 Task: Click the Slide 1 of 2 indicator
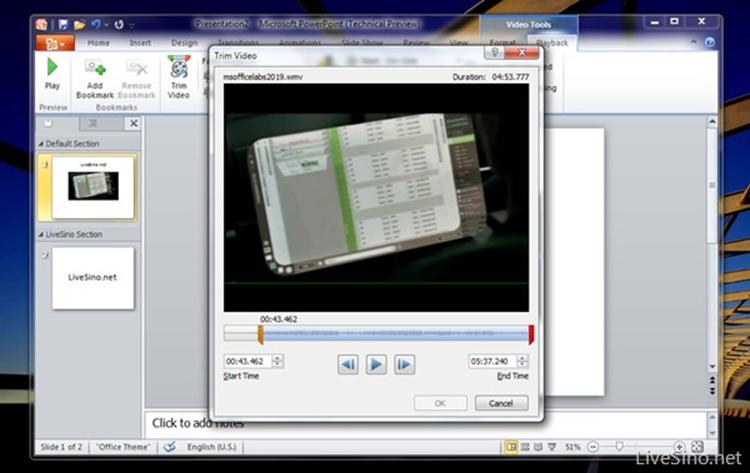61,447
